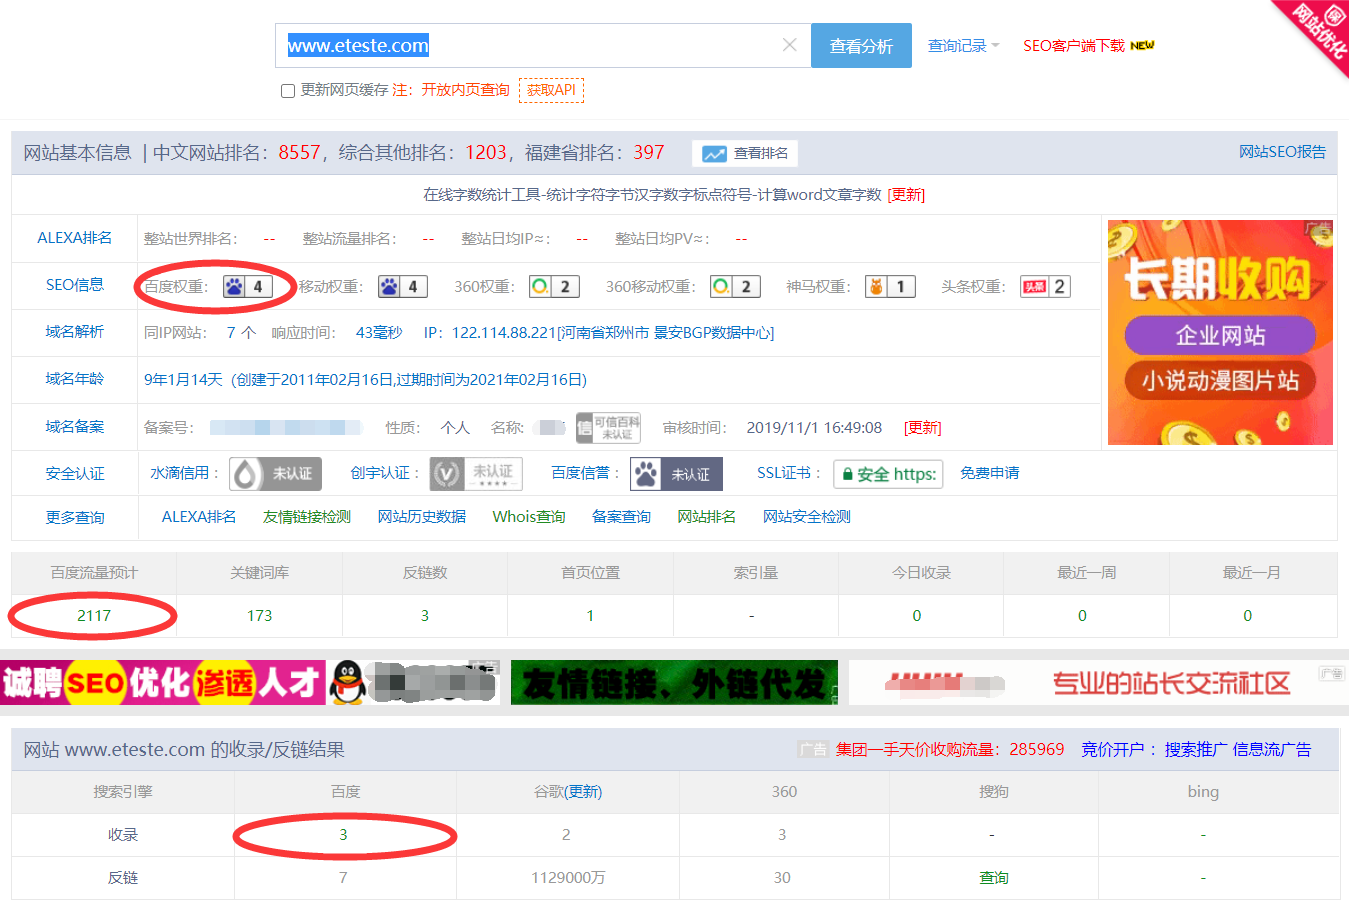The image size is (1349, 910).
Task: Click the 安全 https lock badge
Action: point(888,474)
